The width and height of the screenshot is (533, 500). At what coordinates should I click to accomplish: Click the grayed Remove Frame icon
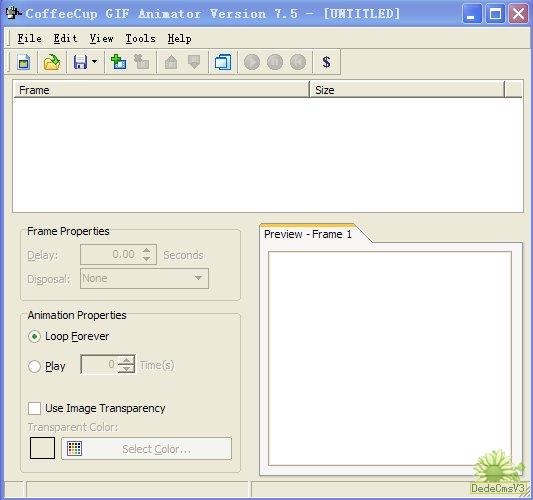coord(141,62)
